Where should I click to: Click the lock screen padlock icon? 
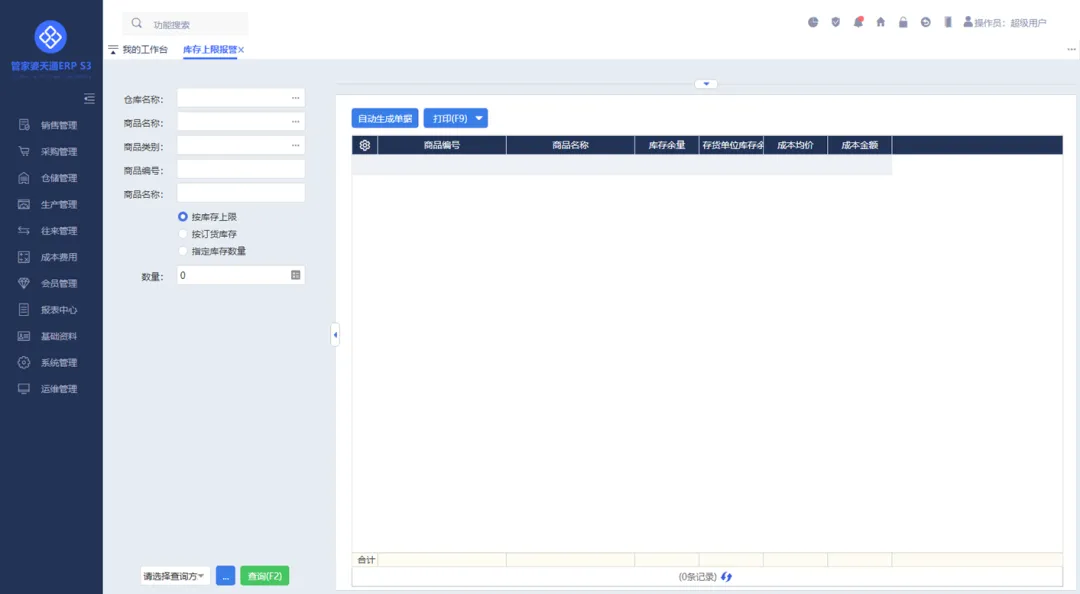tap(903, 22)
